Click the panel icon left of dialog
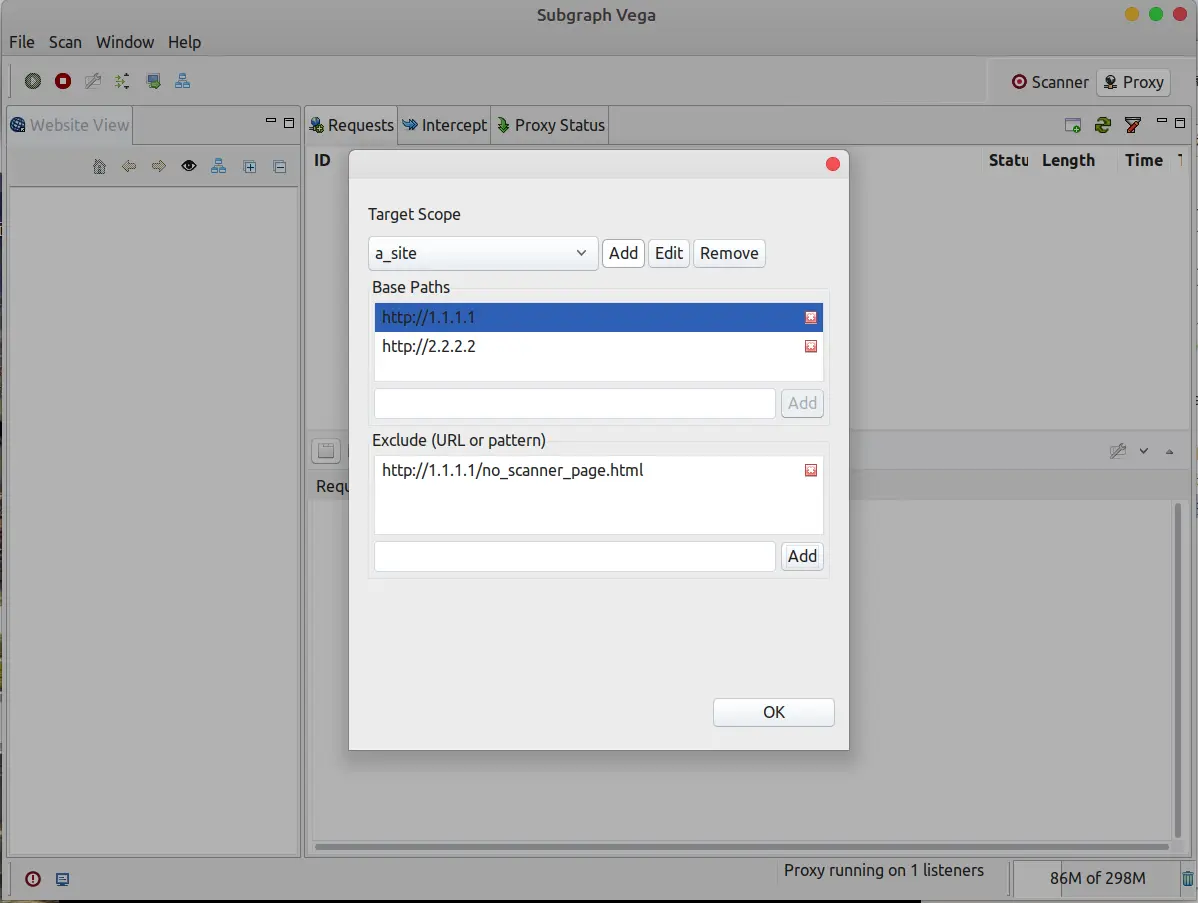1198x903 pixels. tap(326, 451)
